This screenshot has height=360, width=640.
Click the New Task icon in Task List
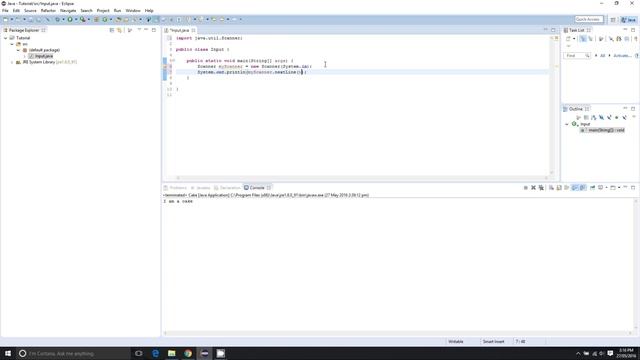click(568, 38)
